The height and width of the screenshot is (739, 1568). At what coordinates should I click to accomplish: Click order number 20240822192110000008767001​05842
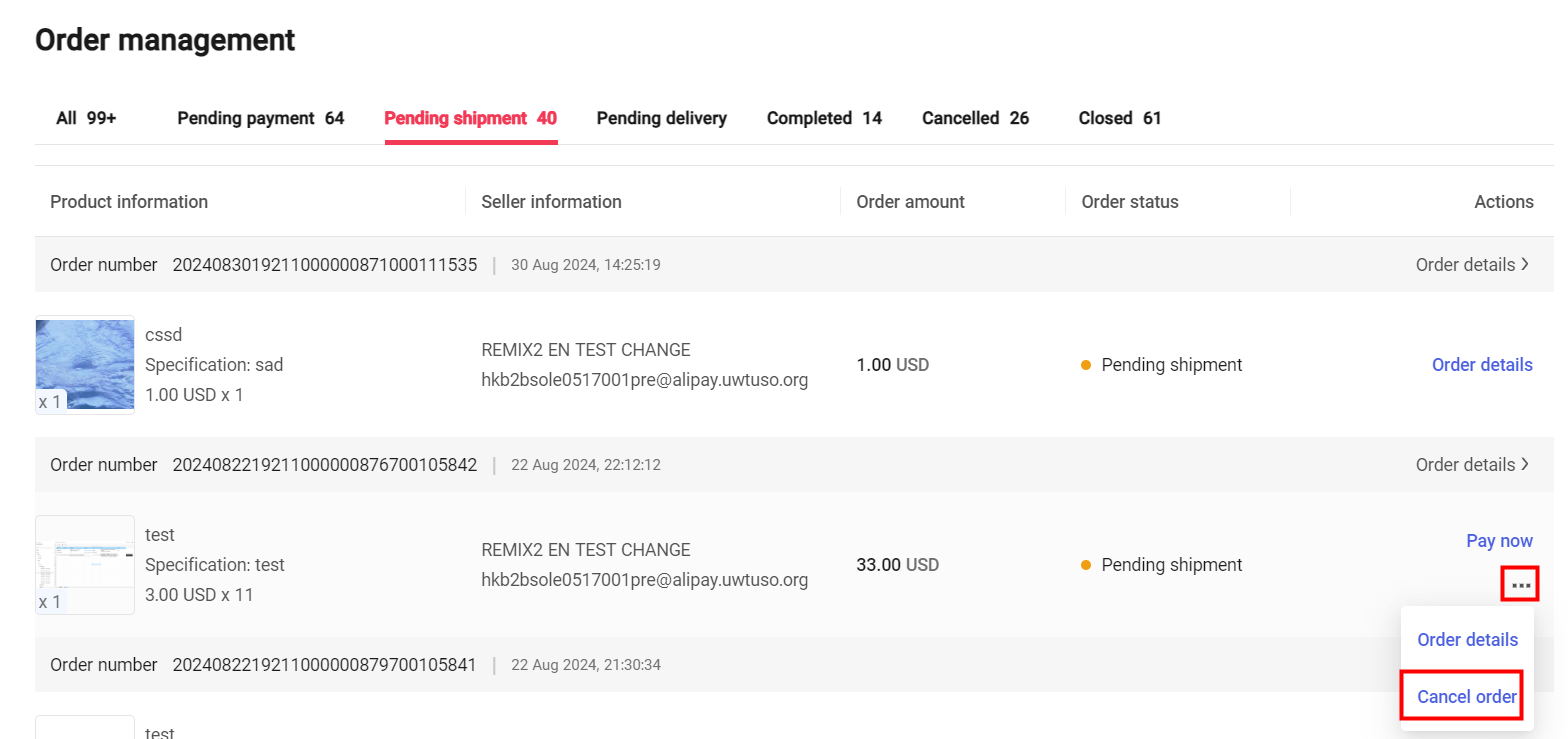tap(324, 465)
